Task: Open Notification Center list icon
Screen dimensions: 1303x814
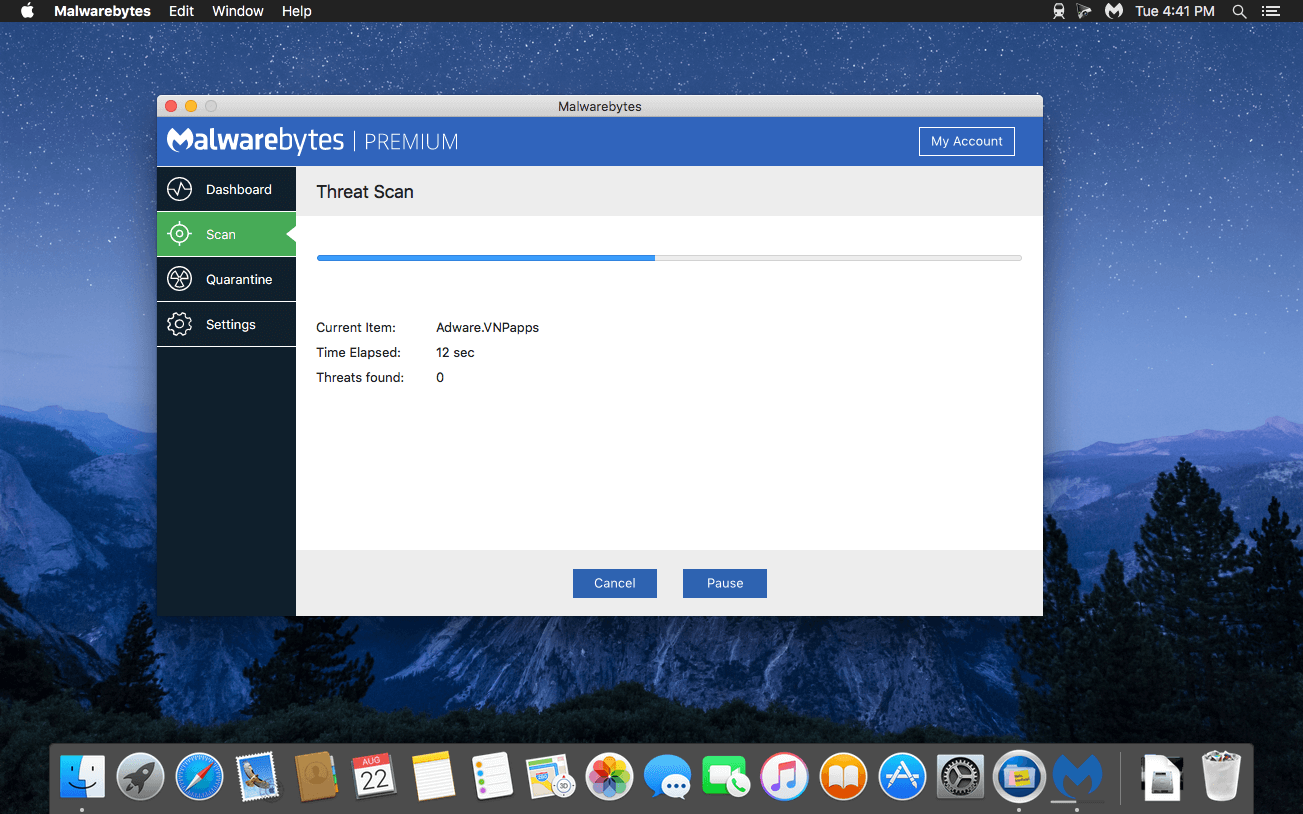Action: [x=1271, y=11]
